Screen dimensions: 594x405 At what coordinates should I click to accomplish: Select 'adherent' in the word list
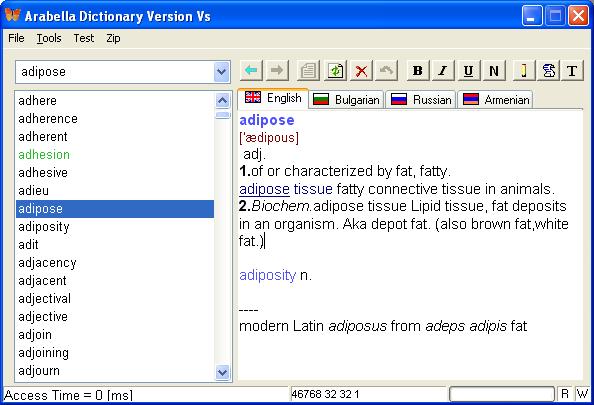coord(115,136)
